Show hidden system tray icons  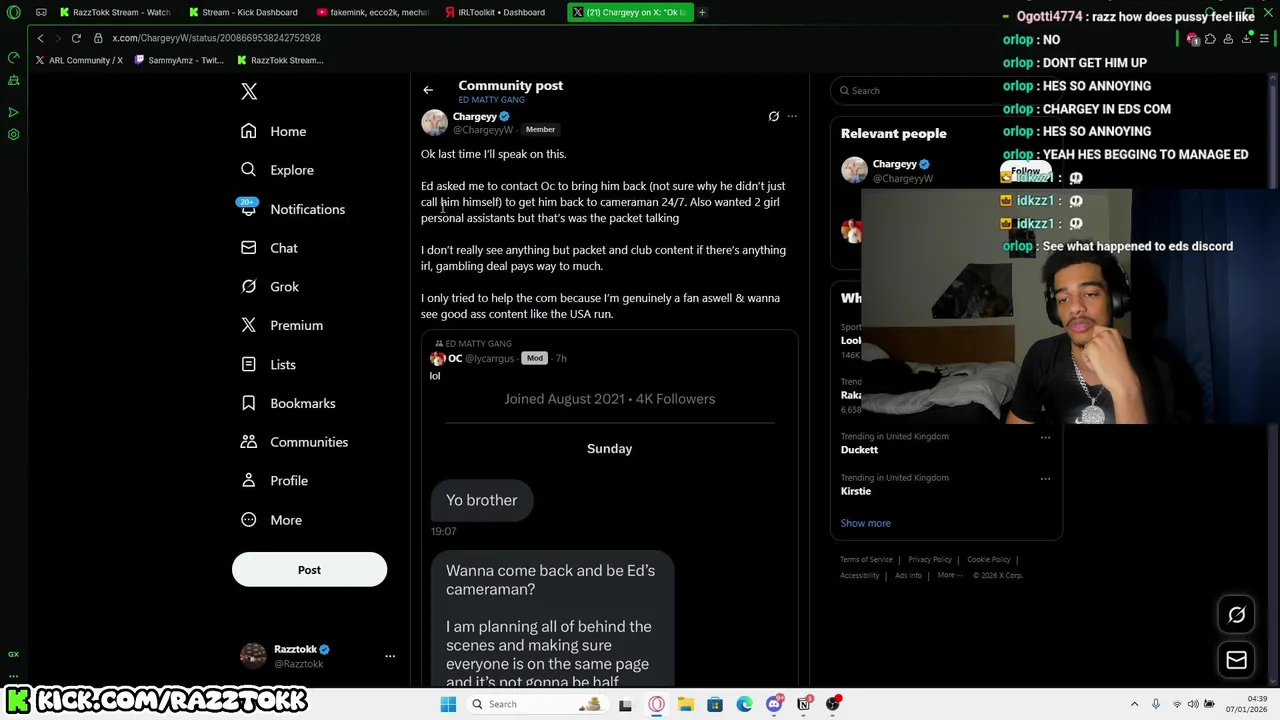(1134, 704)
